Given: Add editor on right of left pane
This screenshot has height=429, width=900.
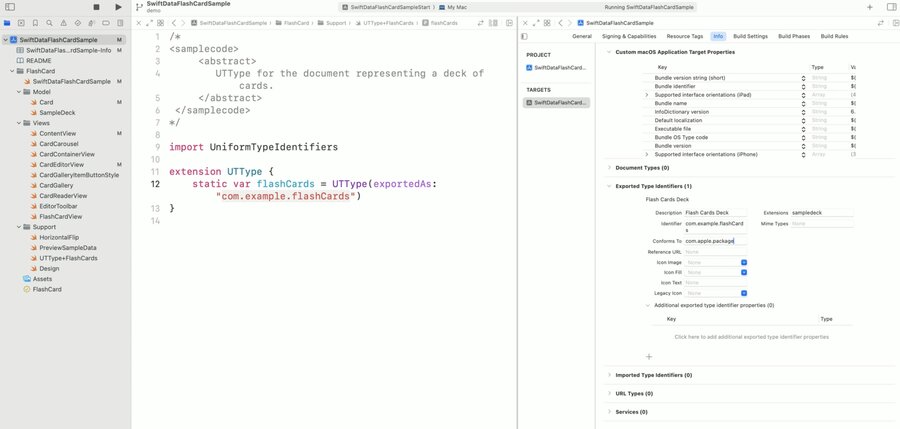Looking at the screenshot, I should point(509,23).
